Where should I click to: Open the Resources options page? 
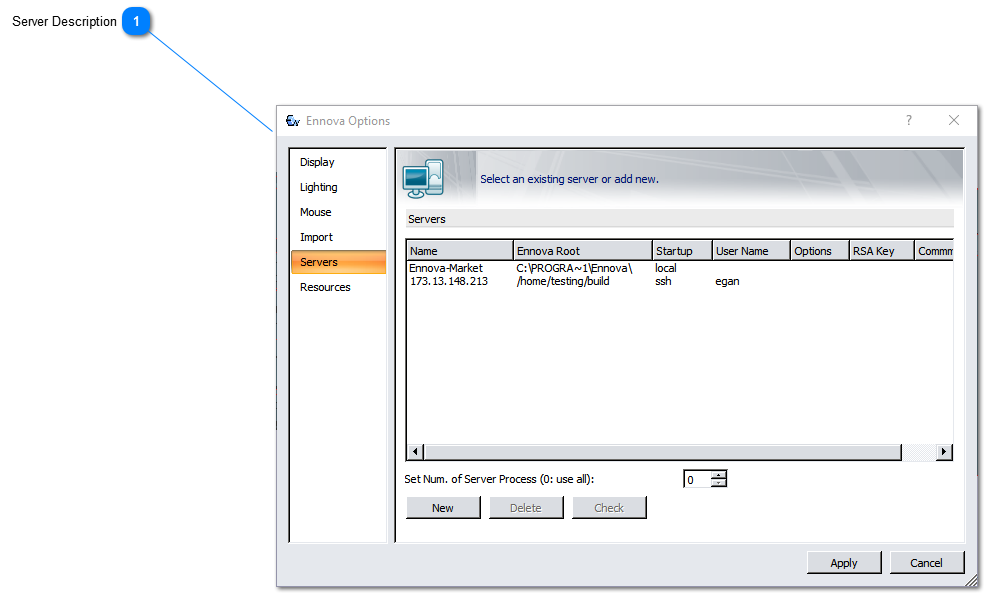[x=325, y=287]
